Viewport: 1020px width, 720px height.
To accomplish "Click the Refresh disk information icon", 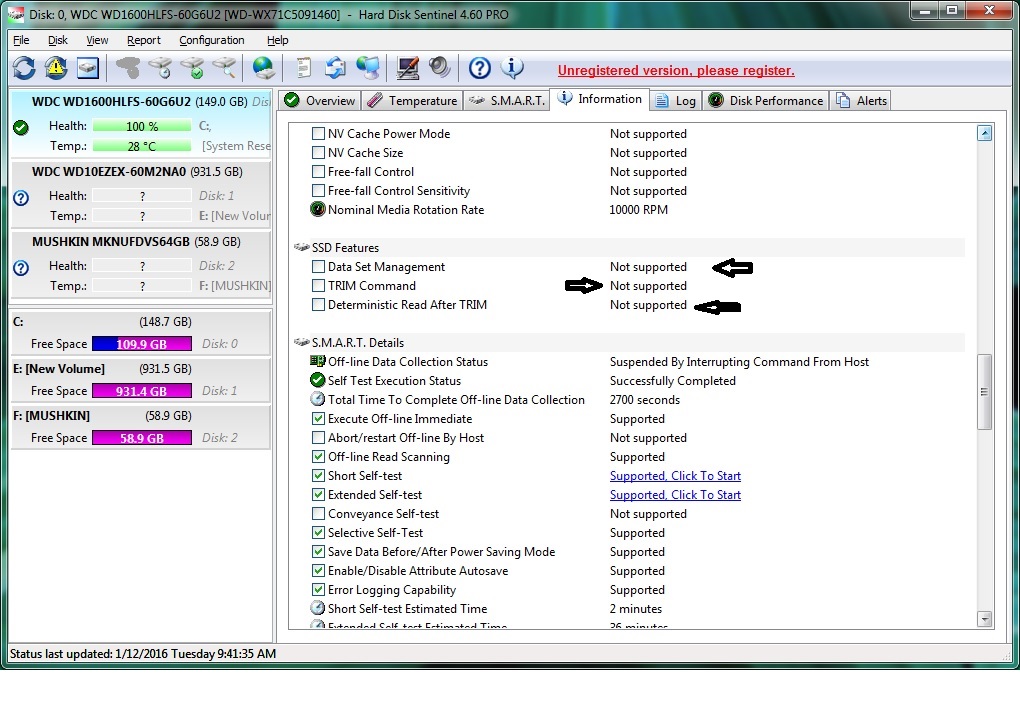I will pos(24,68).
